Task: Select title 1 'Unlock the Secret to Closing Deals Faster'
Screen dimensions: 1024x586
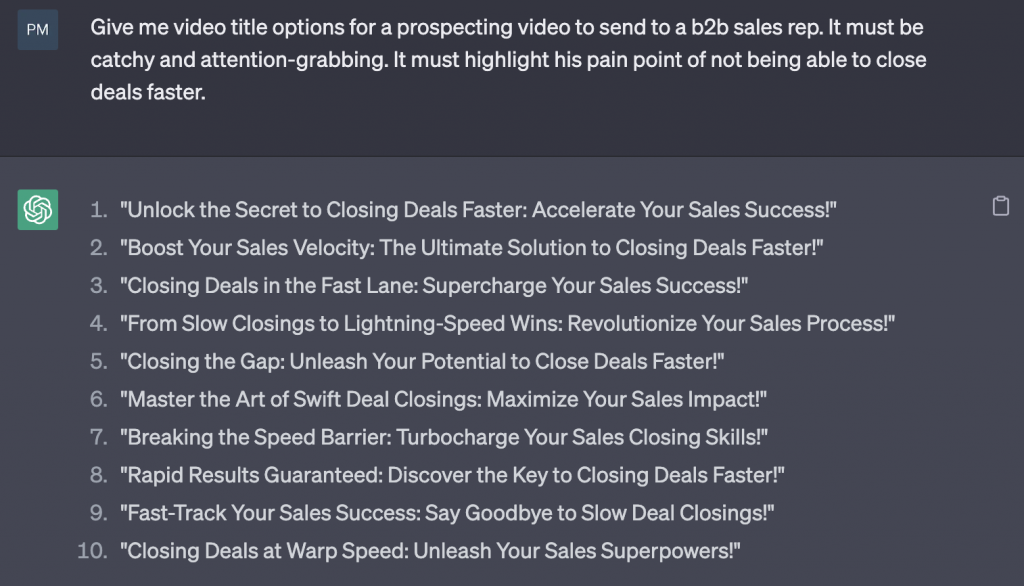Action: pyautogui.click(x=478, y=210)
